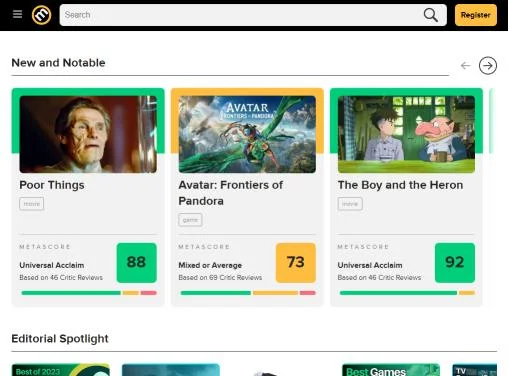Open Poor Things poster image
The image size is (508, 376).
(88, 134)
